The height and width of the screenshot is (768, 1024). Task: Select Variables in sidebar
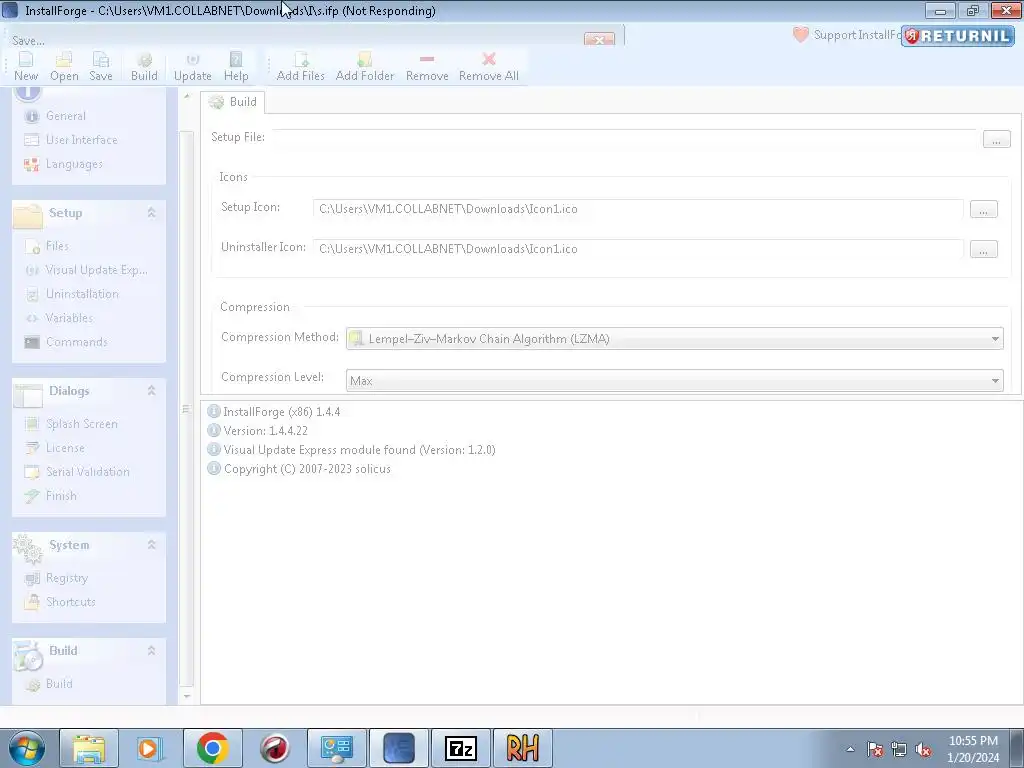click(59, 318)
